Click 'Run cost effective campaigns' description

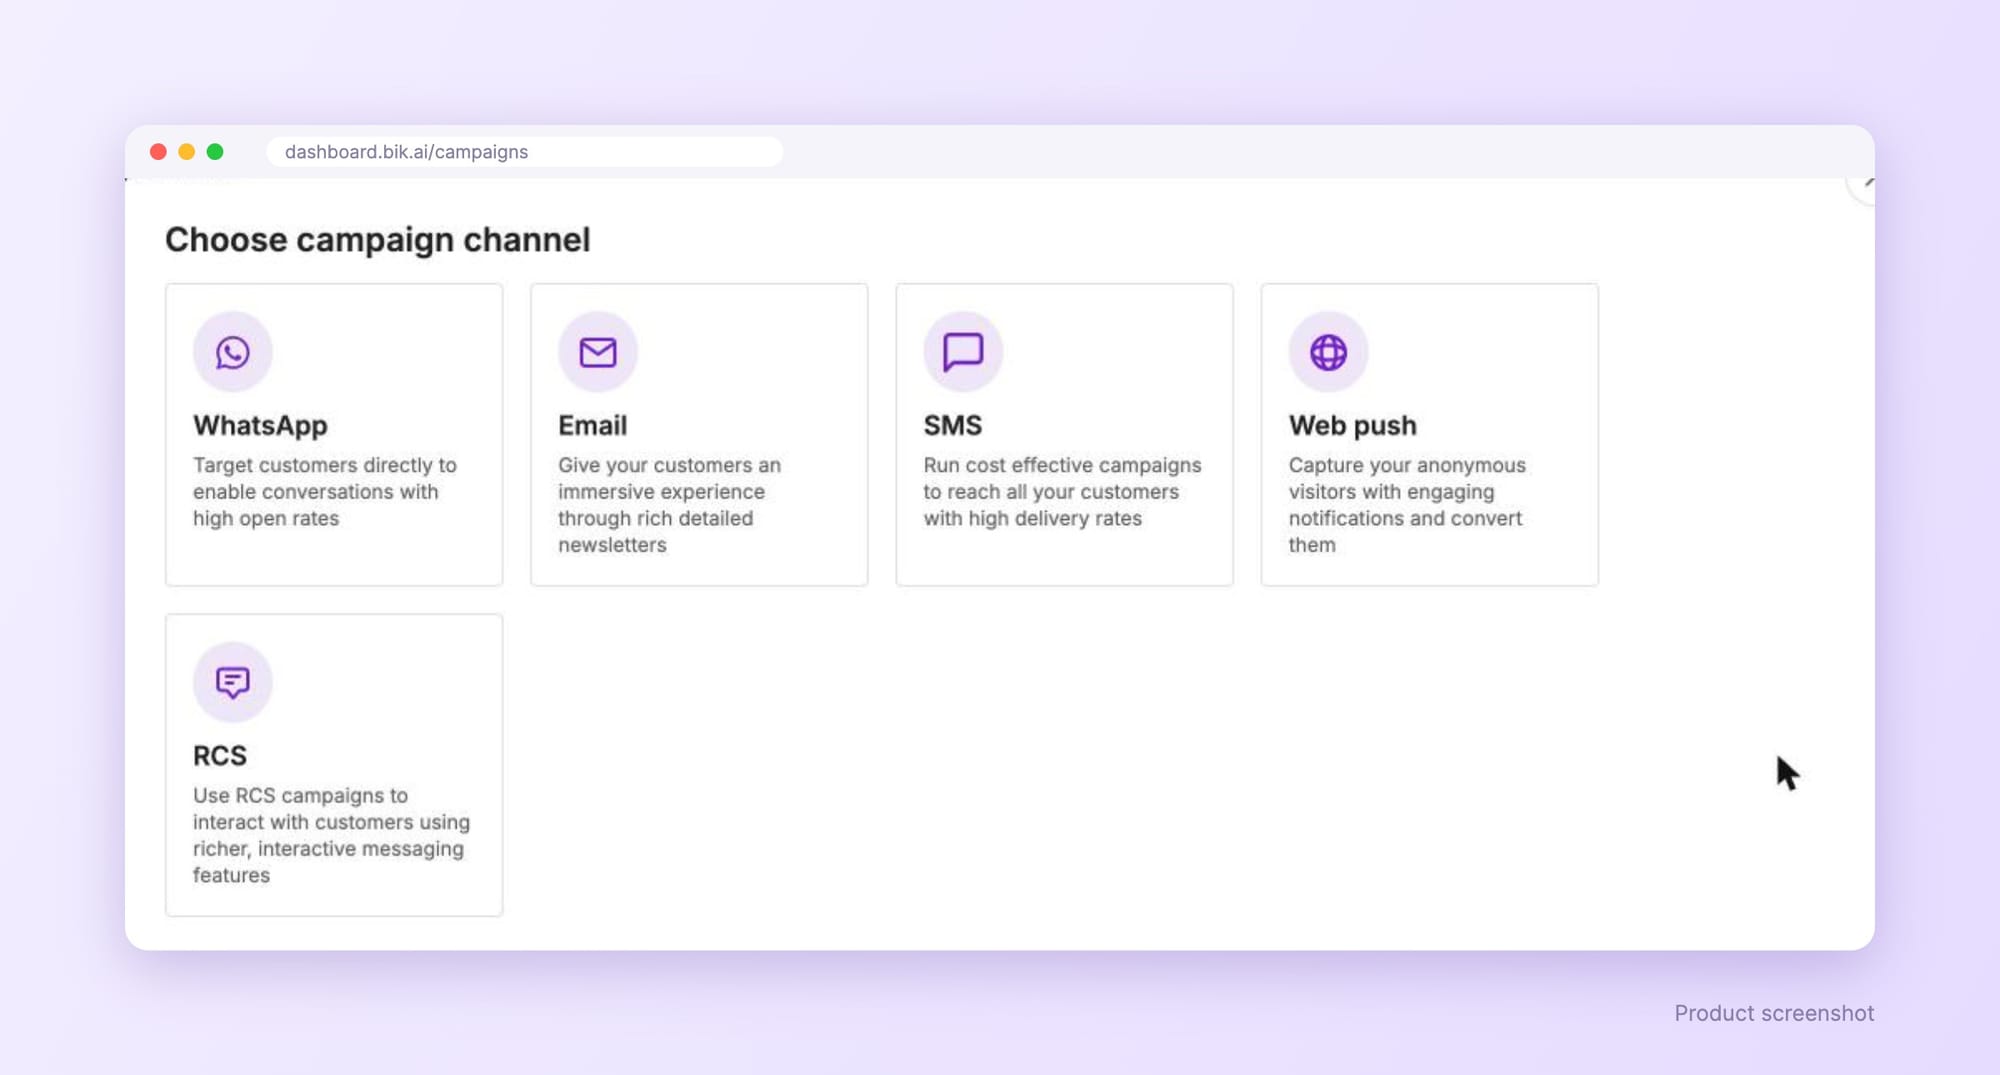click(1063, 492)
